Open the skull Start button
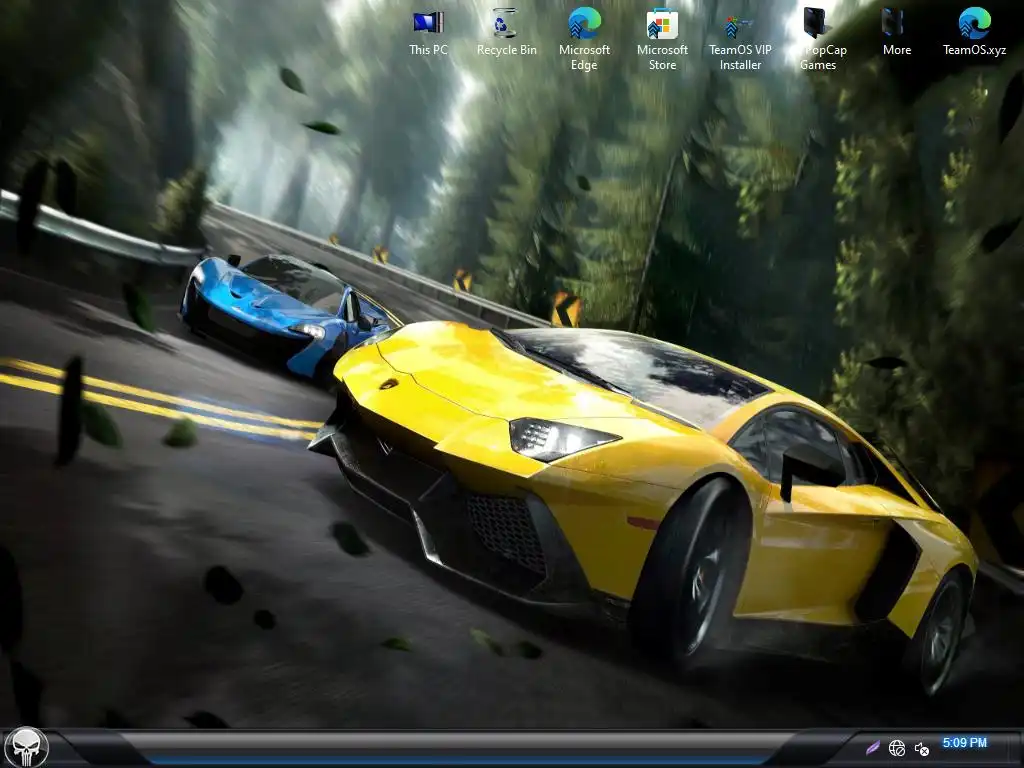The image size is (1024, 768). 27,747
